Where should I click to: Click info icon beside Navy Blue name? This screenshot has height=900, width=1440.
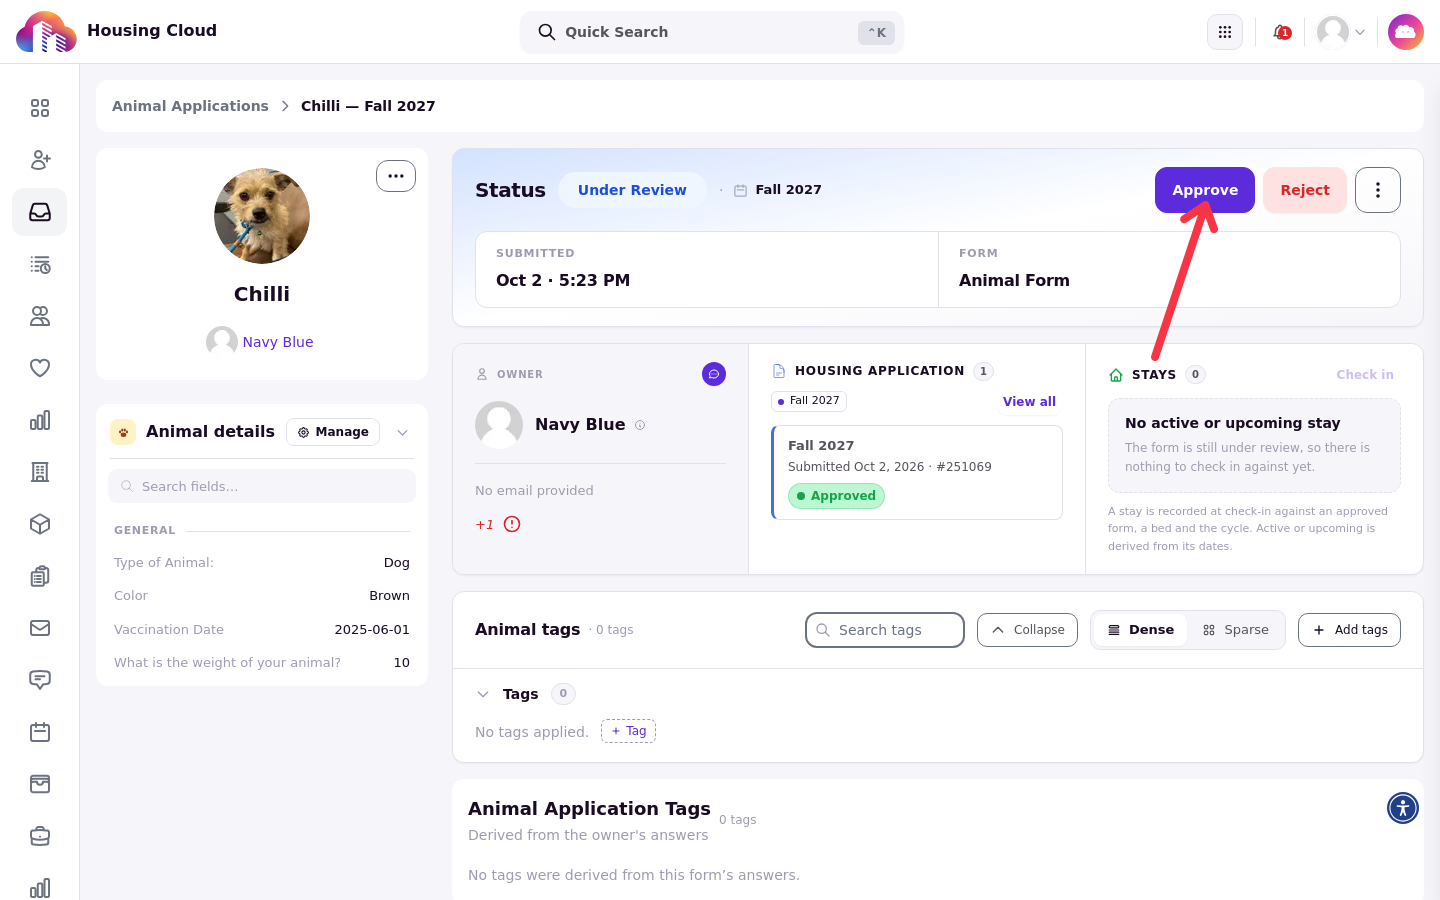(640, 425)
